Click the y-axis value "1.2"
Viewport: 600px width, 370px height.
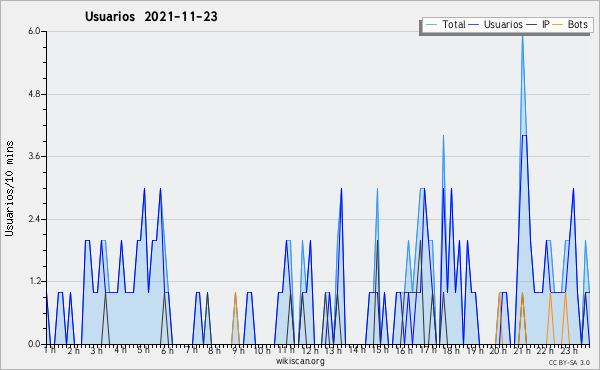(x=34, y=282)
